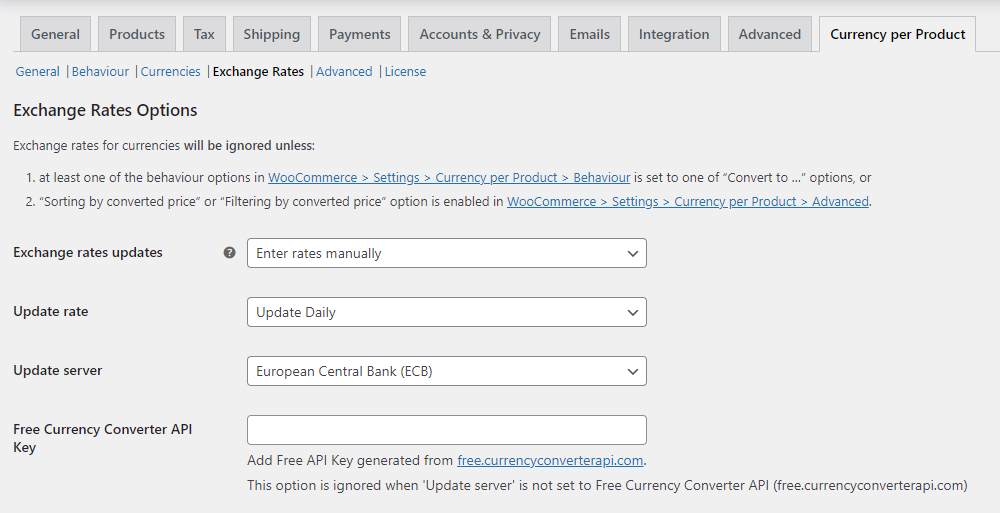This screenshot has height=513, width=1000.
Task: Follow the Currency per Product > Advanced link
Action: 687,202
